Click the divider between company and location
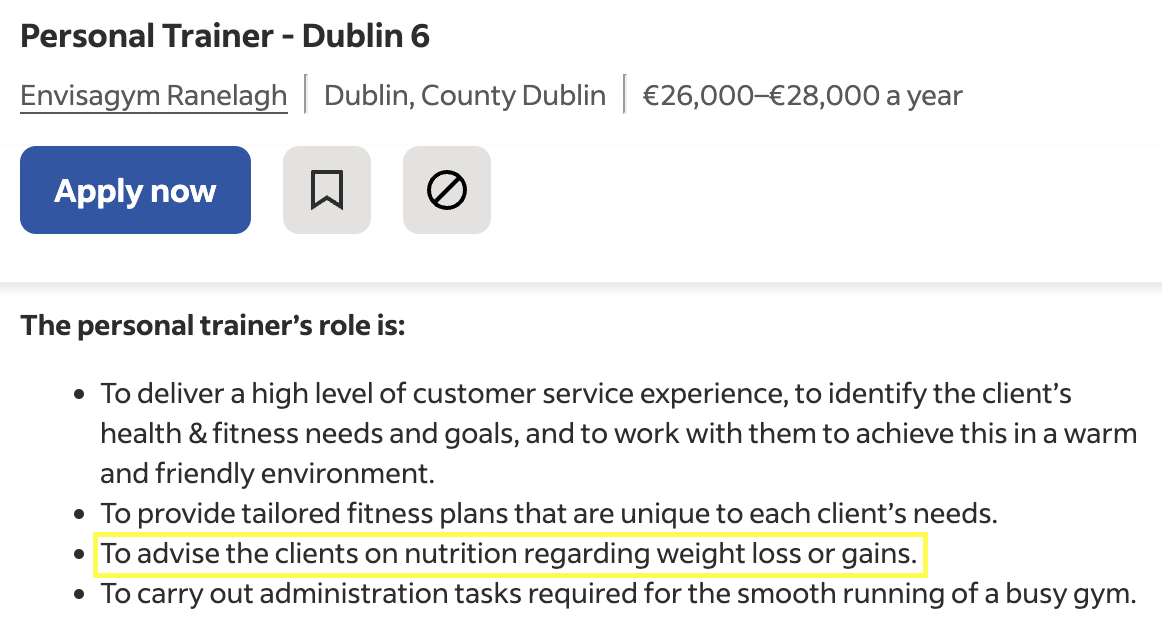The image size is (1162, 634). pyautogui.click(x=306, y=95)
